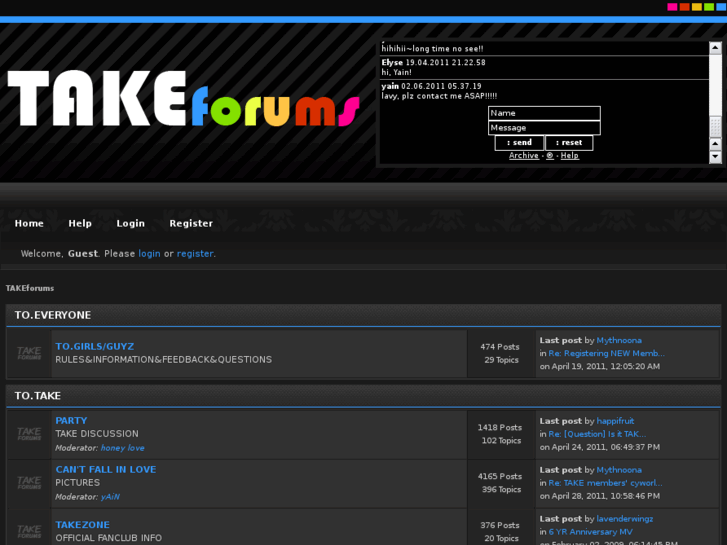Image resolution: width=727 pixels, height=545 pixels.
Task: Click the TAKEforums breadcrumb
Action: click(x=30, y=289)
